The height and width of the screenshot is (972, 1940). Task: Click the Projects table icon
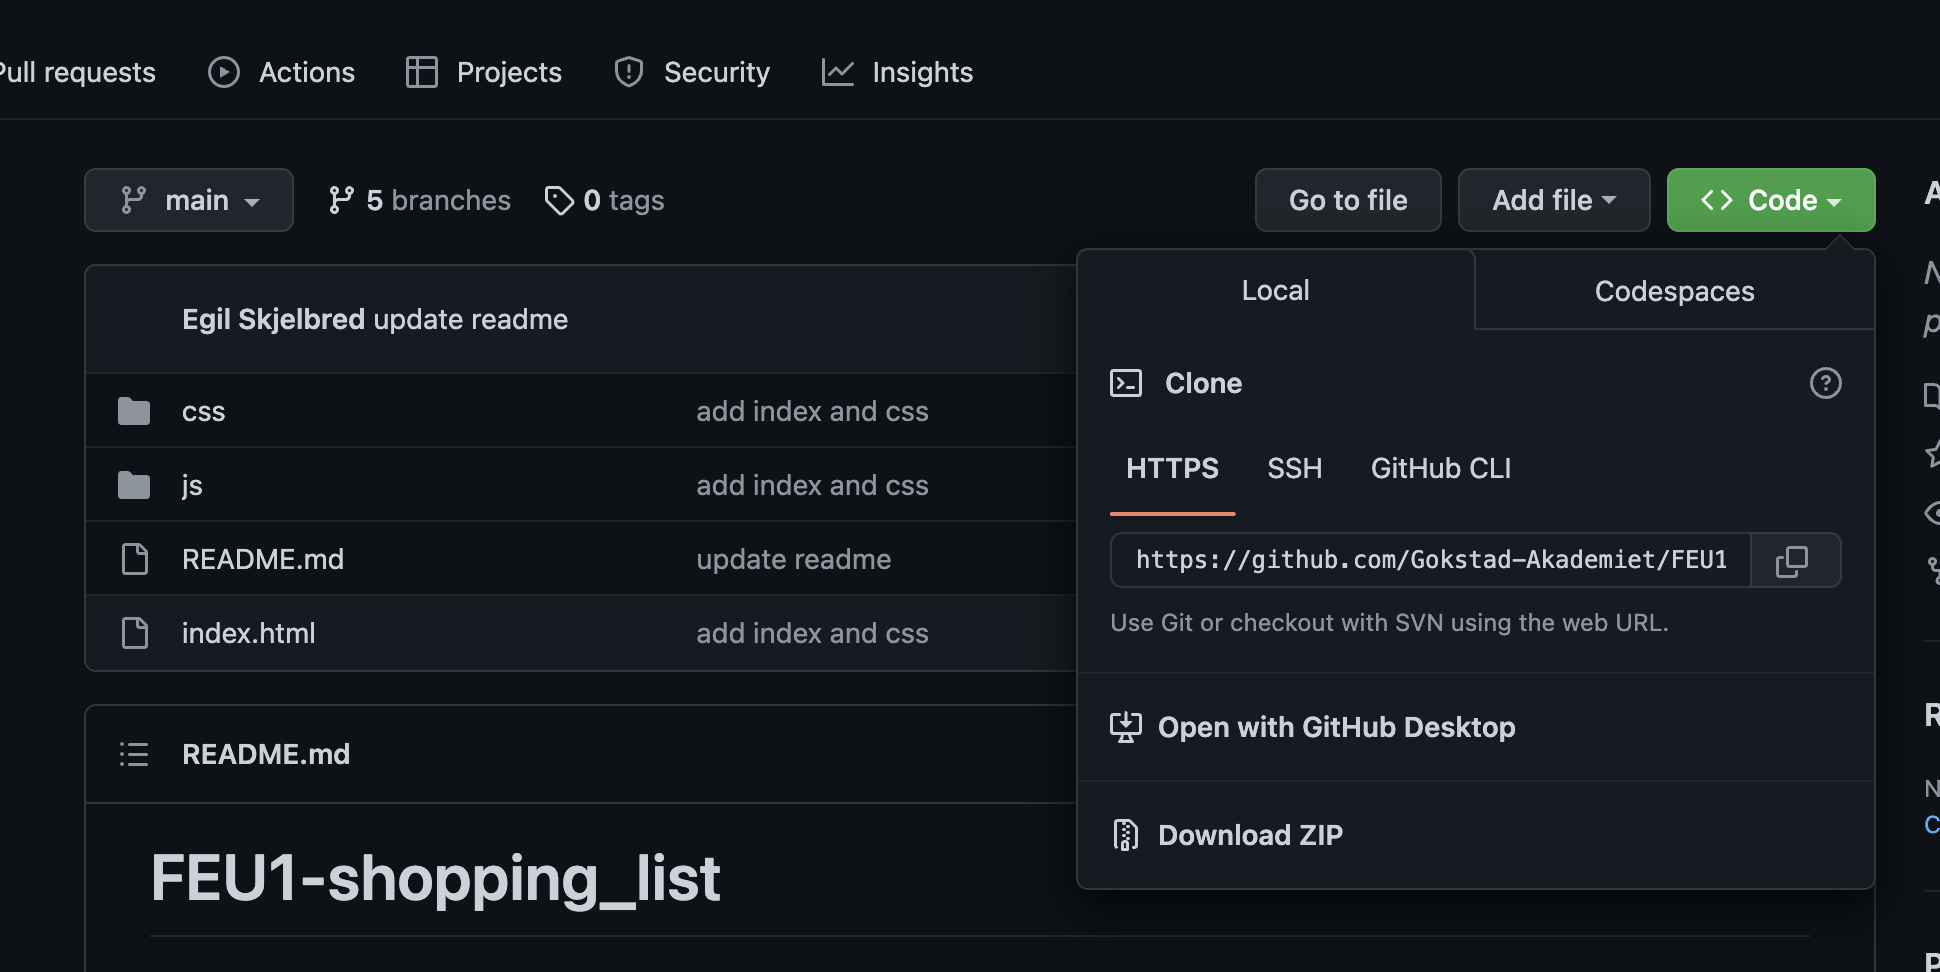pos(422,72)
